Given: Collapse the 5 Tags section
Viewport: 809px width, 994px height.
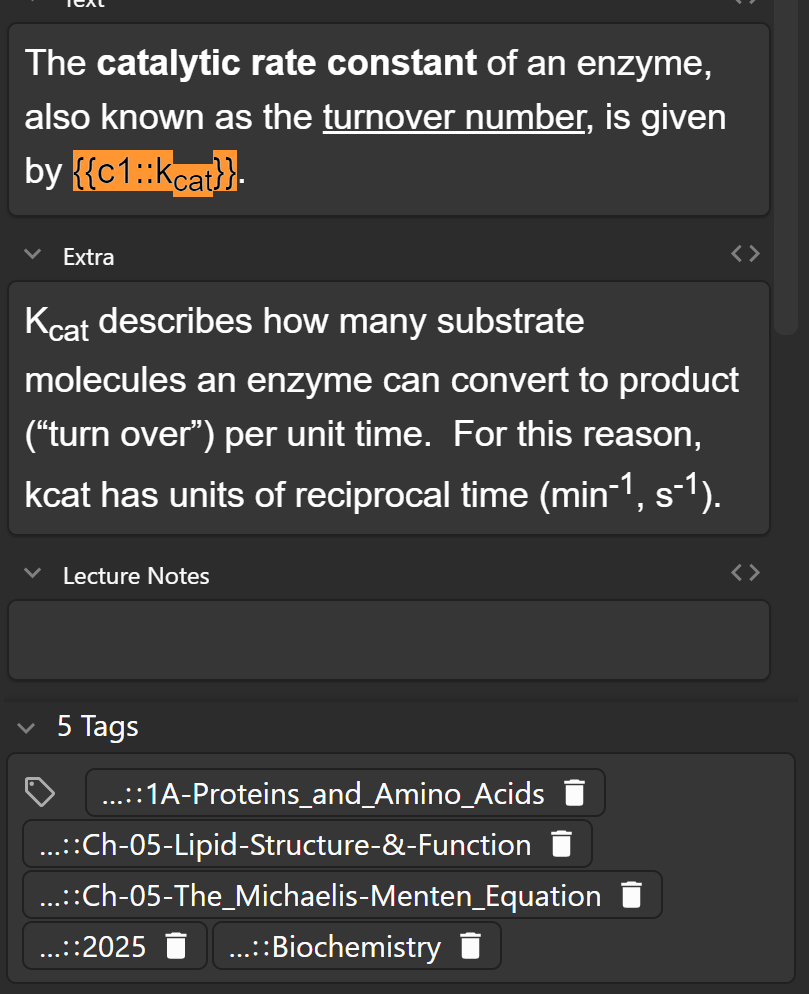Looking at the screenshot, I should (x=27, y=727).
